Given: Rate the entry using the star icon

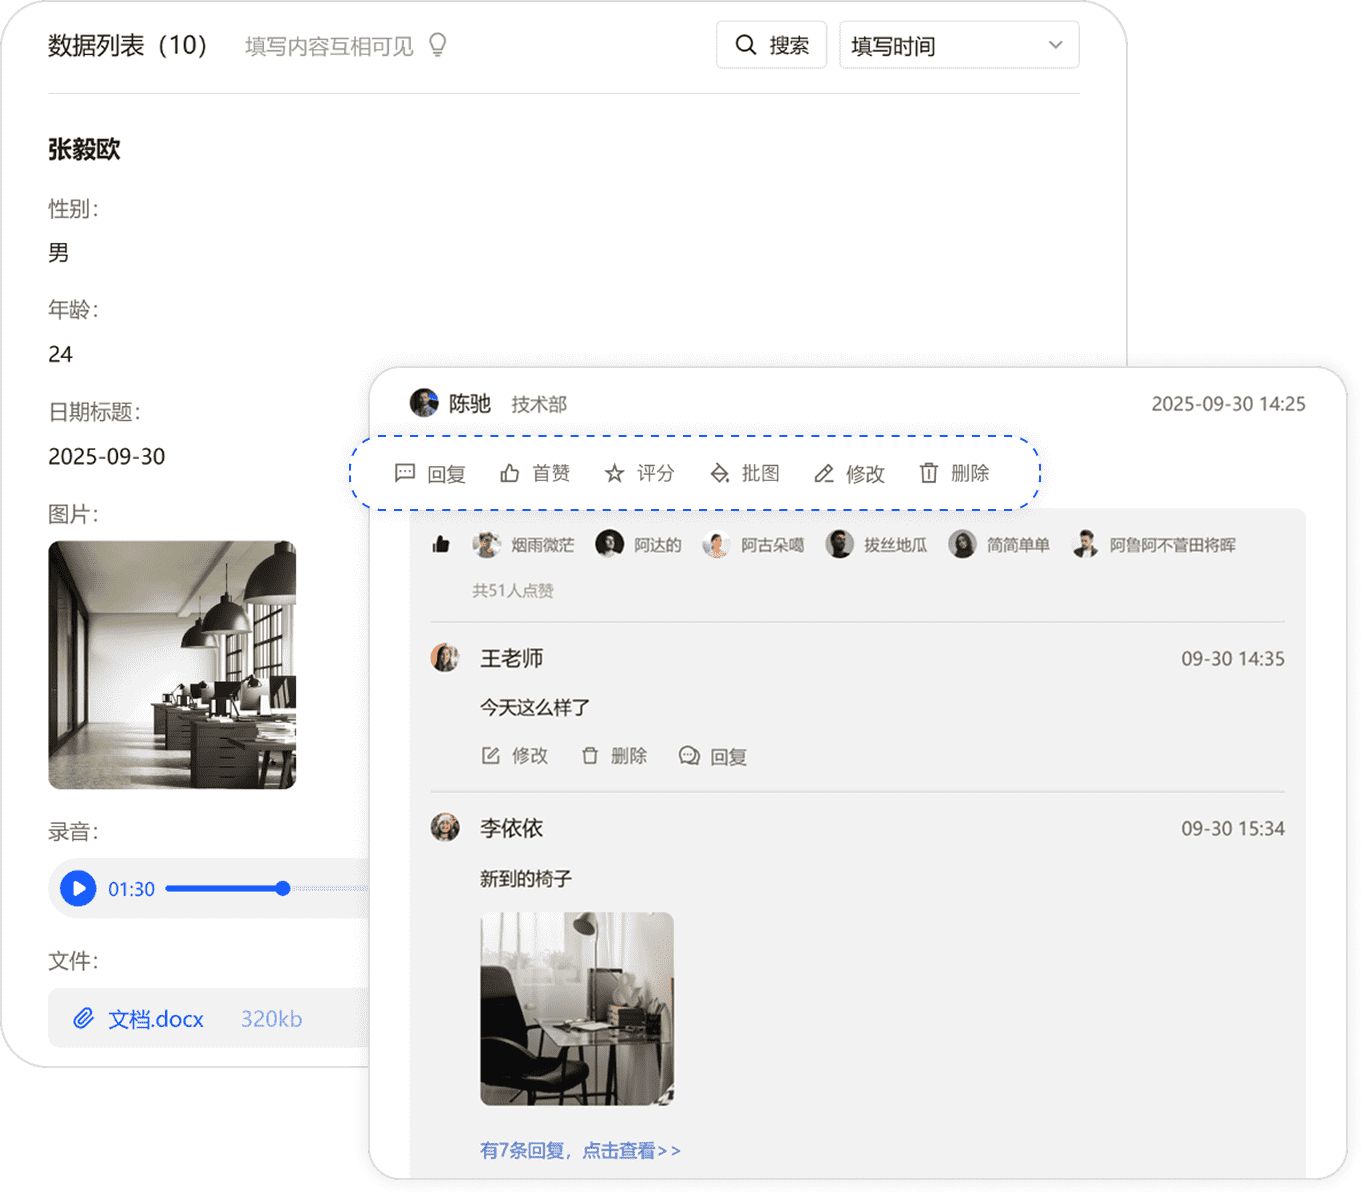Looking at the screenshot, I should click(614, 473).
